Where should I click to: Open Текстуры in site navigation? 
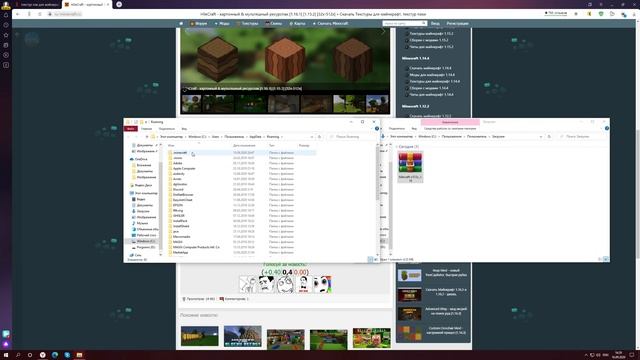pyautogui.click(x=247, y=24)
